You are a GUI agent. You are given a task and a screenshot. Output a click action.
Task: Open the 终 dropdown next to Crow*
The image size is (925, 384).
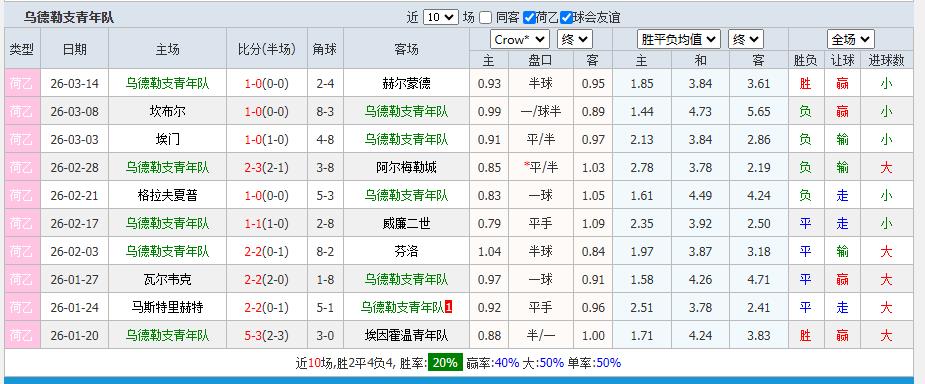point(575,40)
